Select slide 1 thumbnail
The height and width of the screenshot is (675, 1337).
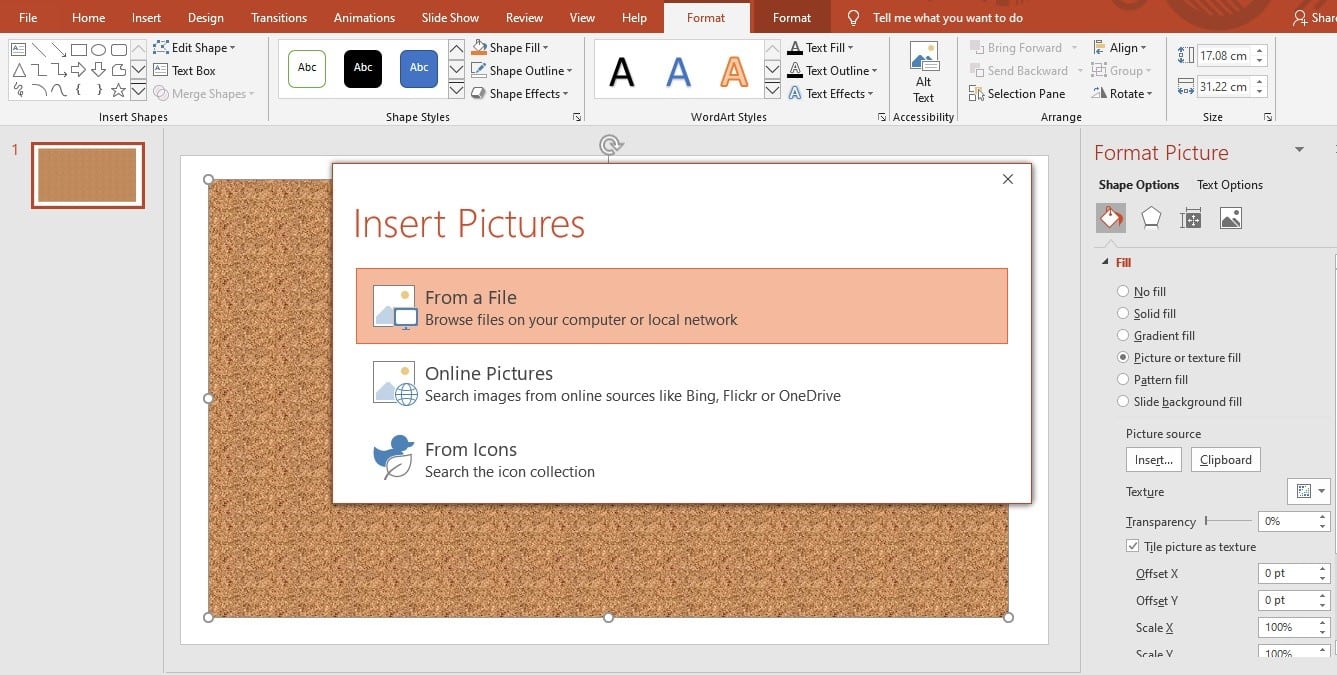pyautogui.click(x=88, y=175)
